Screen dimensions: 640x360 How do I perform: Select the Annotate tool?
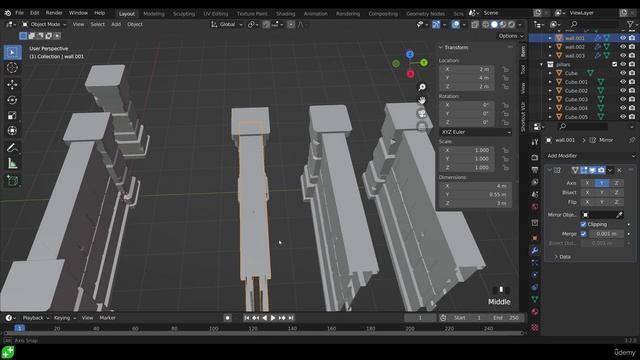pos(12,148)
